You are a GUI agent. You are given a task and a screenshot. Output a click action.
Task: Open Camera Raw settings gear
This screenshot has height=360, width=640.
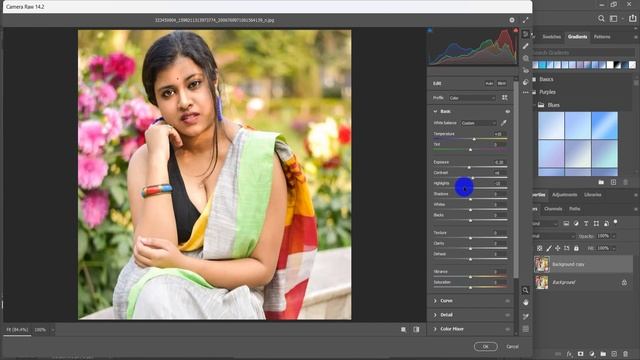pyautogui.click(x=512, y=20)
